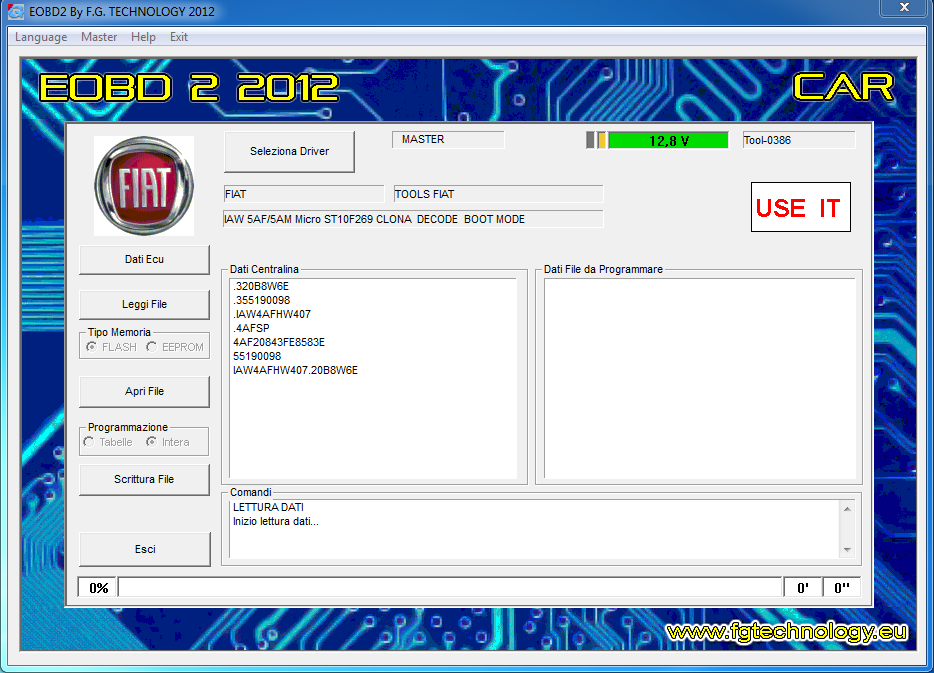Open the Language menu
The height and width of the screenshot is (673, 934).
(41, 37)
